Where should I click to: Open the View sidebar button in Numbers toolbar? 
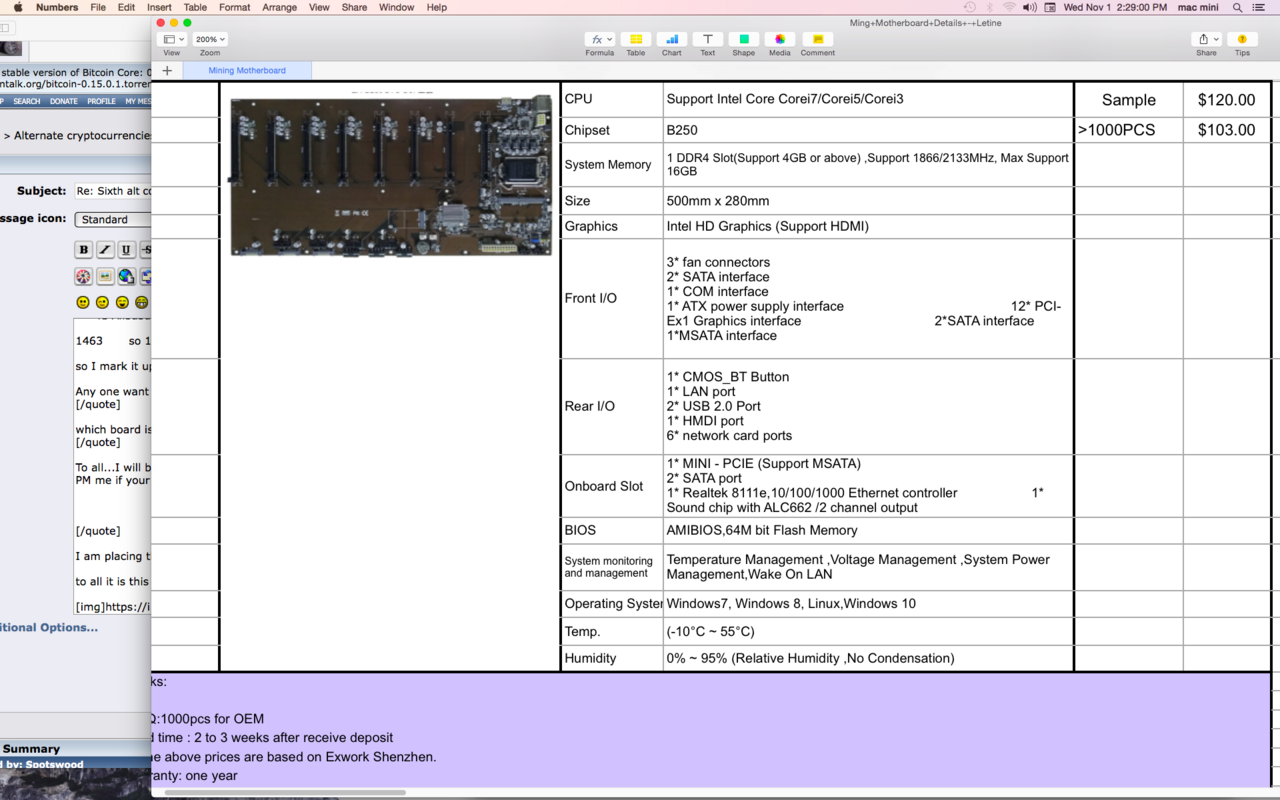tap(173, 40)
